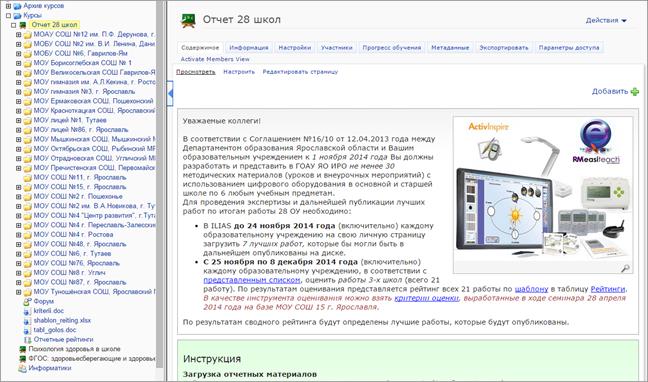The height and width of the screenshot is (382, 648).
Task: Open the Прогресс обучения tab
Action: [391, 48]
